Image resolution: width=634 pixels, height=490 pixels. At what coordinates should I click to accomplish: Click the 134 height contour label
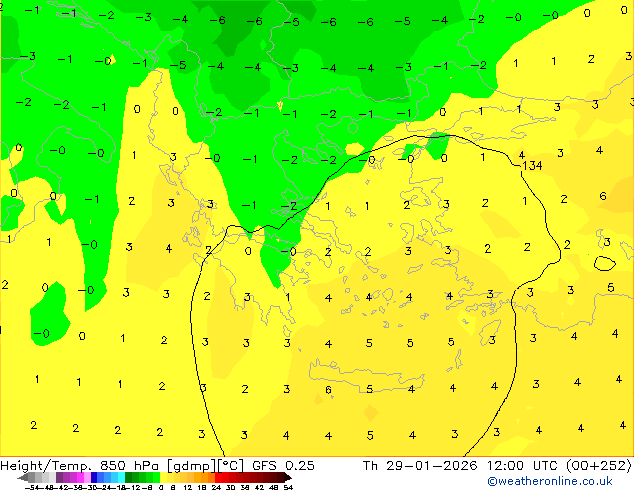click(533, 165)
